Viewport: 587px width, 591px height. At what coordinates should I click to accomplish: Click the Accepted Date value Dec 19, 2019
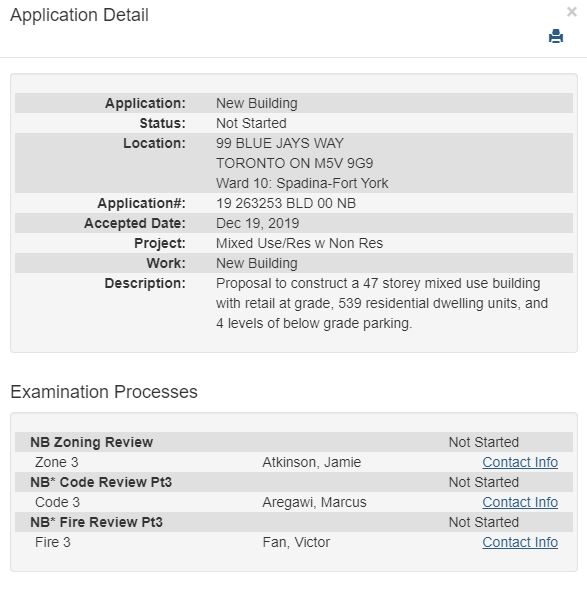coord(257,223)
